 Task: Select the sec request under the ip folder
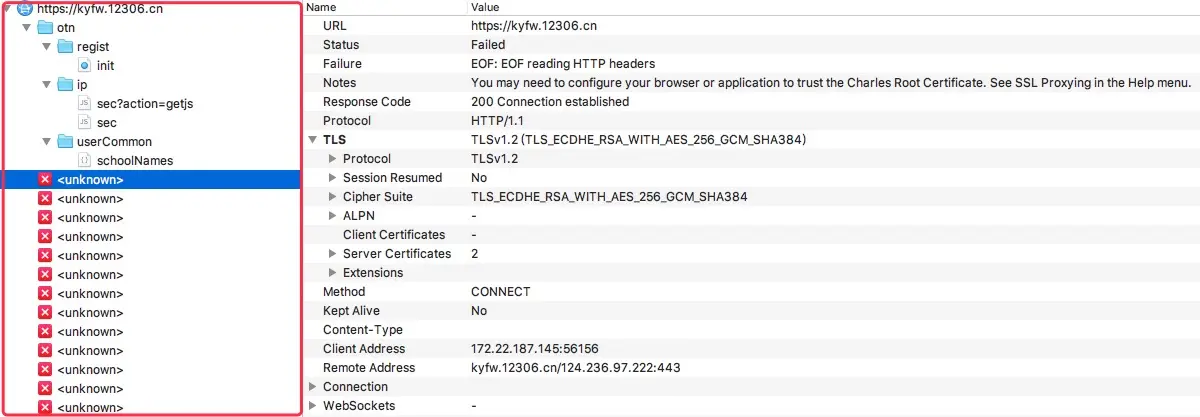[107, 123]
